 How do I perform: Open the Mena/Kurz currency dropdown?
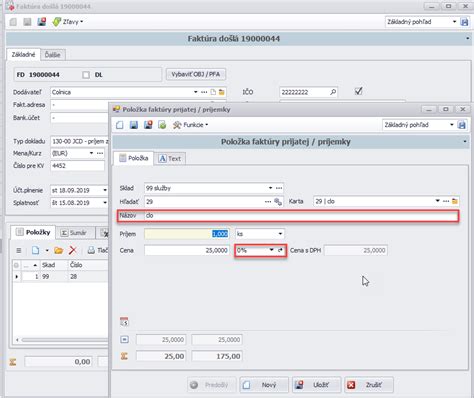91,153
